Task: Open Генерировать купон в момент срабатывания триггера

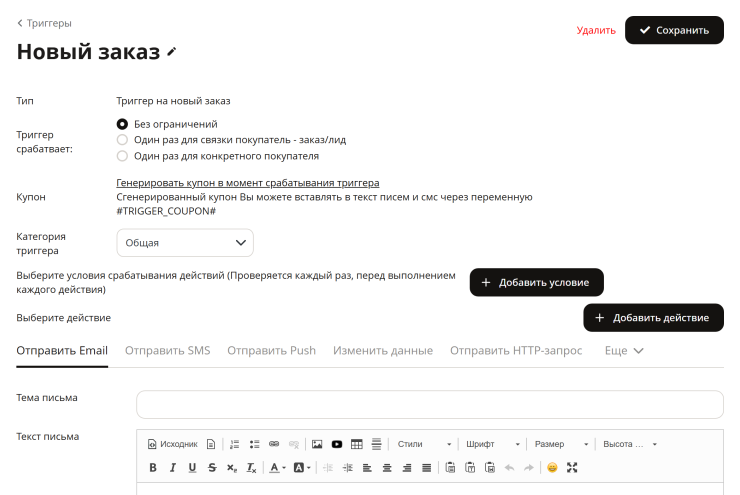Action: coord(248,183)
